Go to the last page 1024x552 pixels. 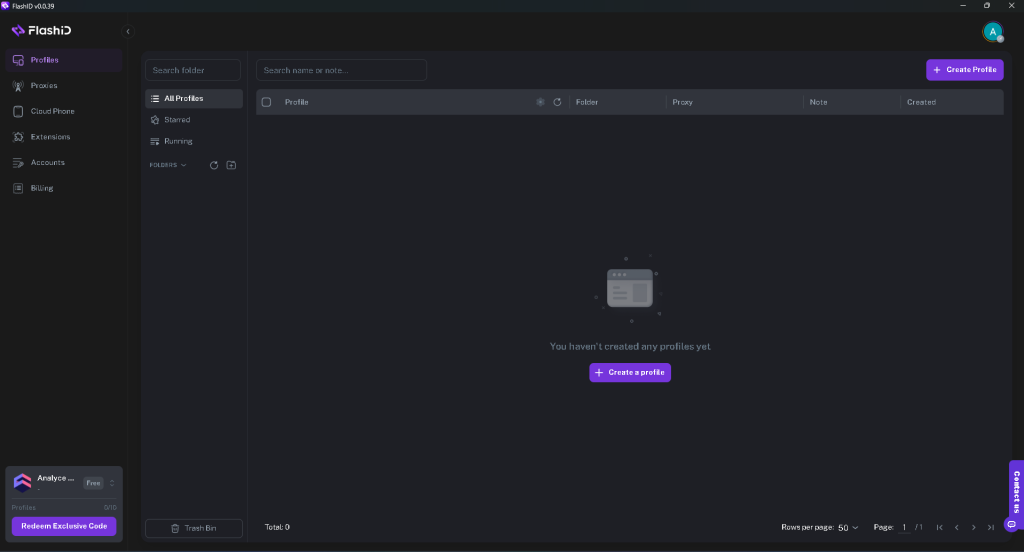pyautogui.click(x=991, y=527)
